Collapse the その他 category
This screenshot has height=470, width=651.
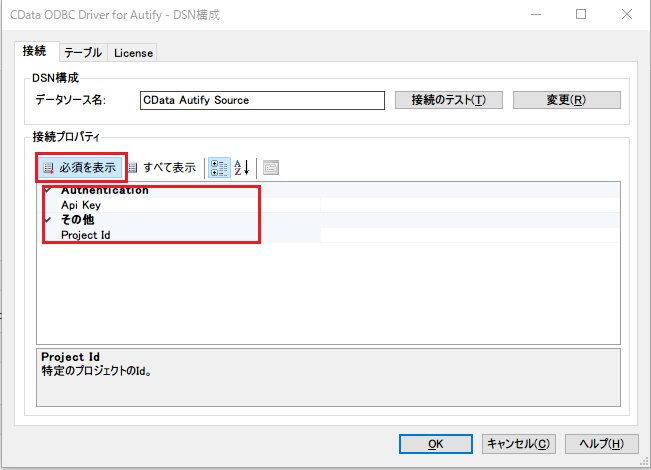[48, 220]
